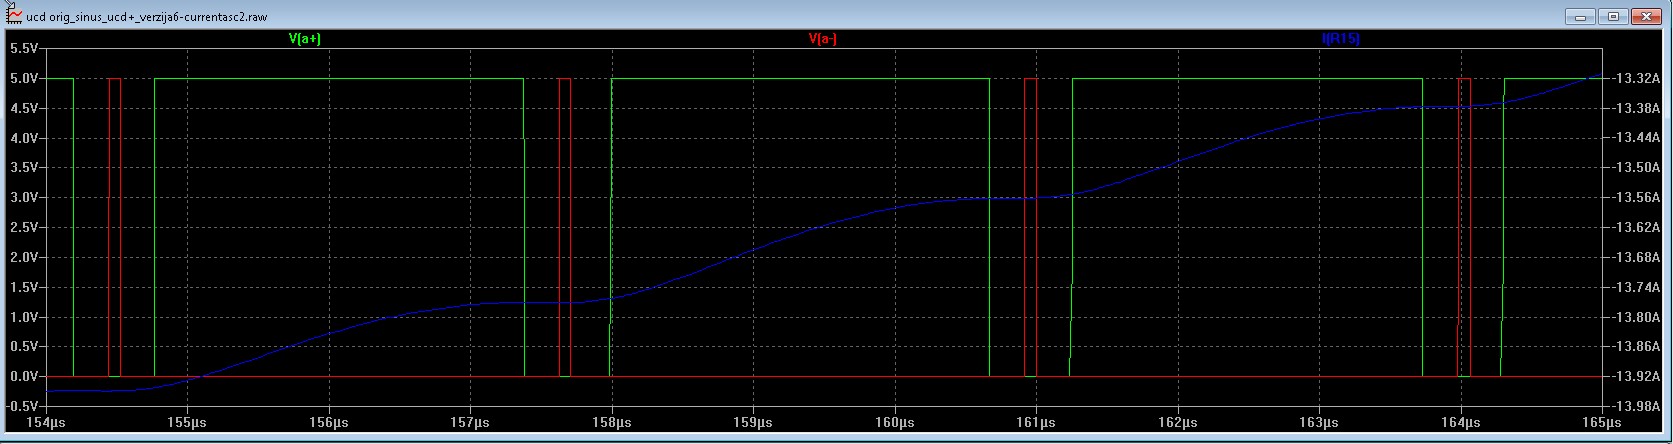Click the -13.62A right axis label
The width and height of the screenshot is (1673, 444).
pyautogui.click(x=1634, y=227)
